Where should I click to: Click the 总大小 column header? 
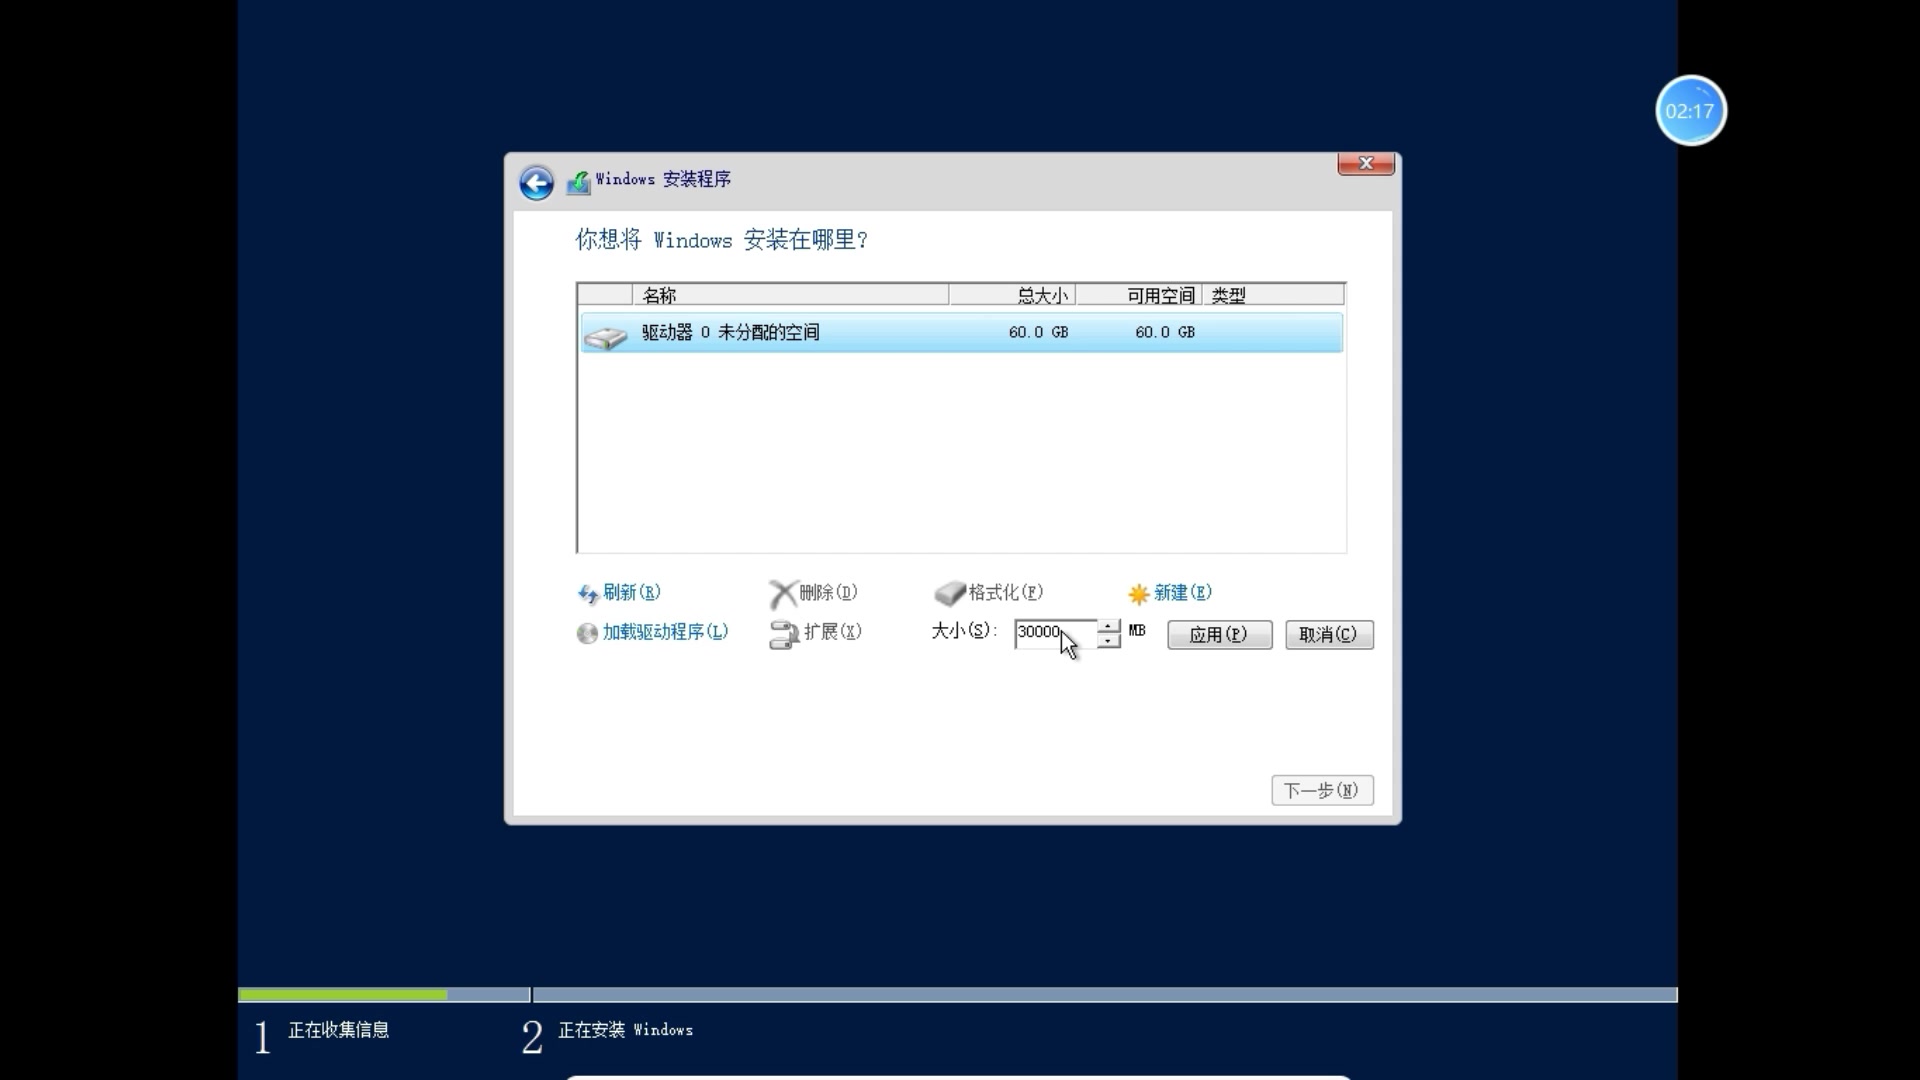tap(1012, 295)
